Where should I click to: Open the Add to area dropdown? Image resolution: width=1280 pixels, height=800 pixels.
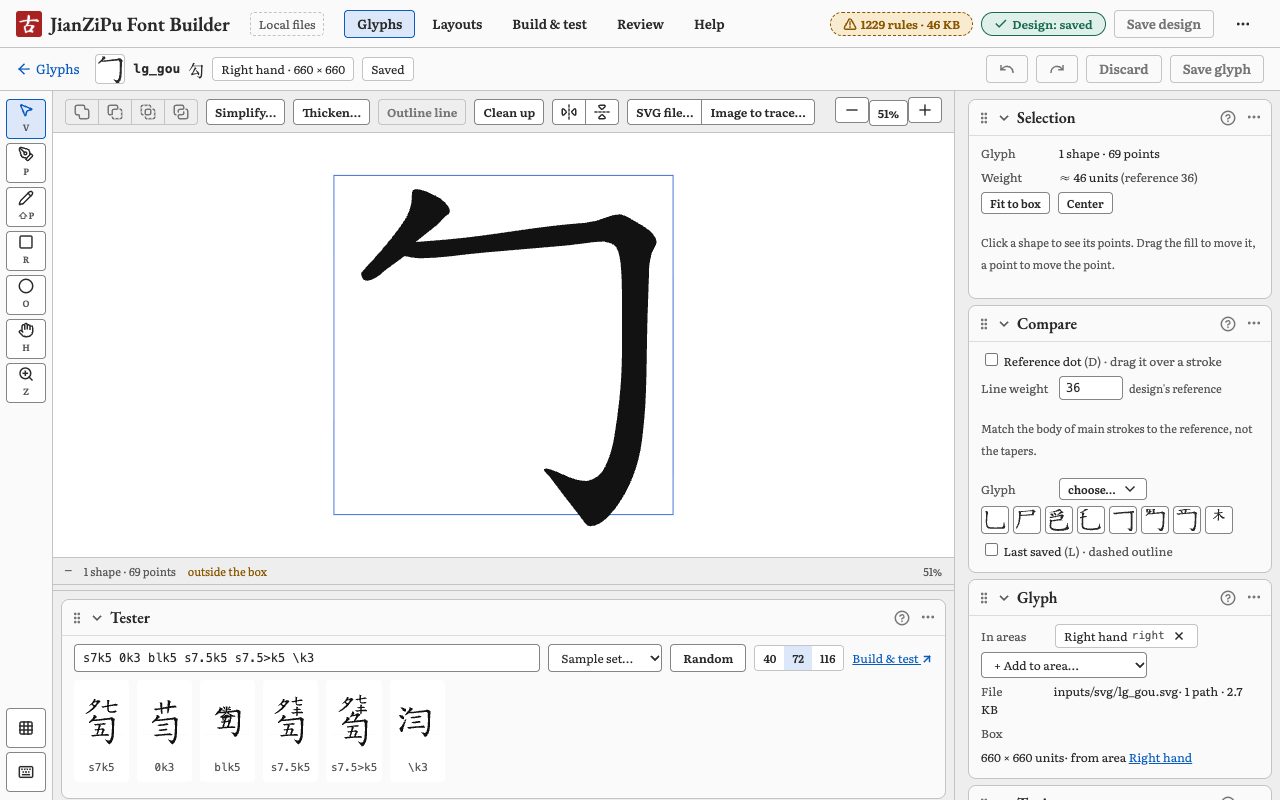(1064, 665)
